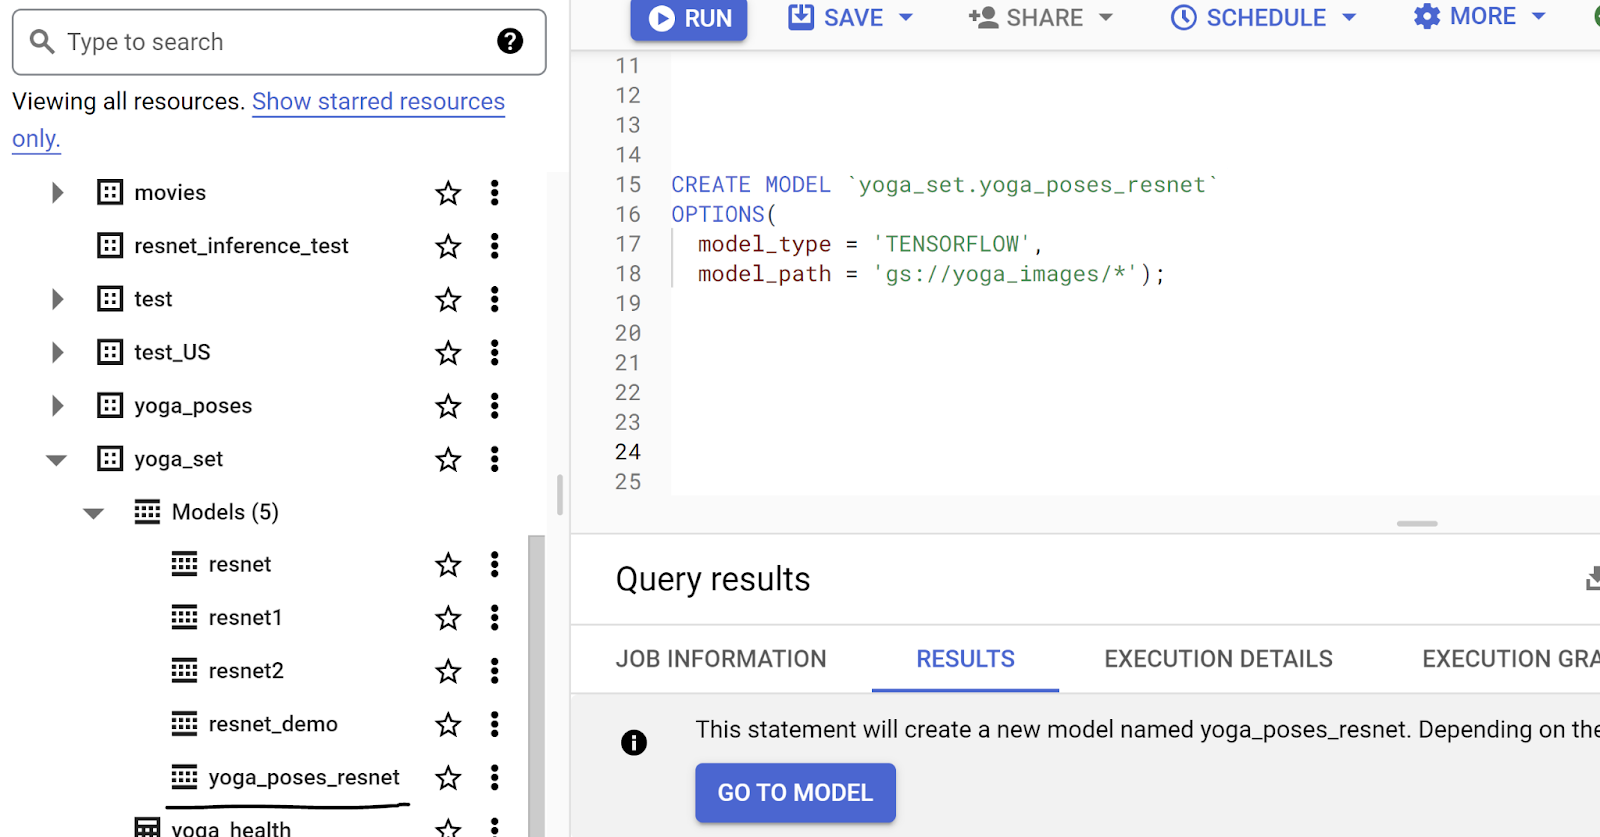Open the three-dot menu for movies dataset
The image size is (1600, 837).
click(494, 193)
